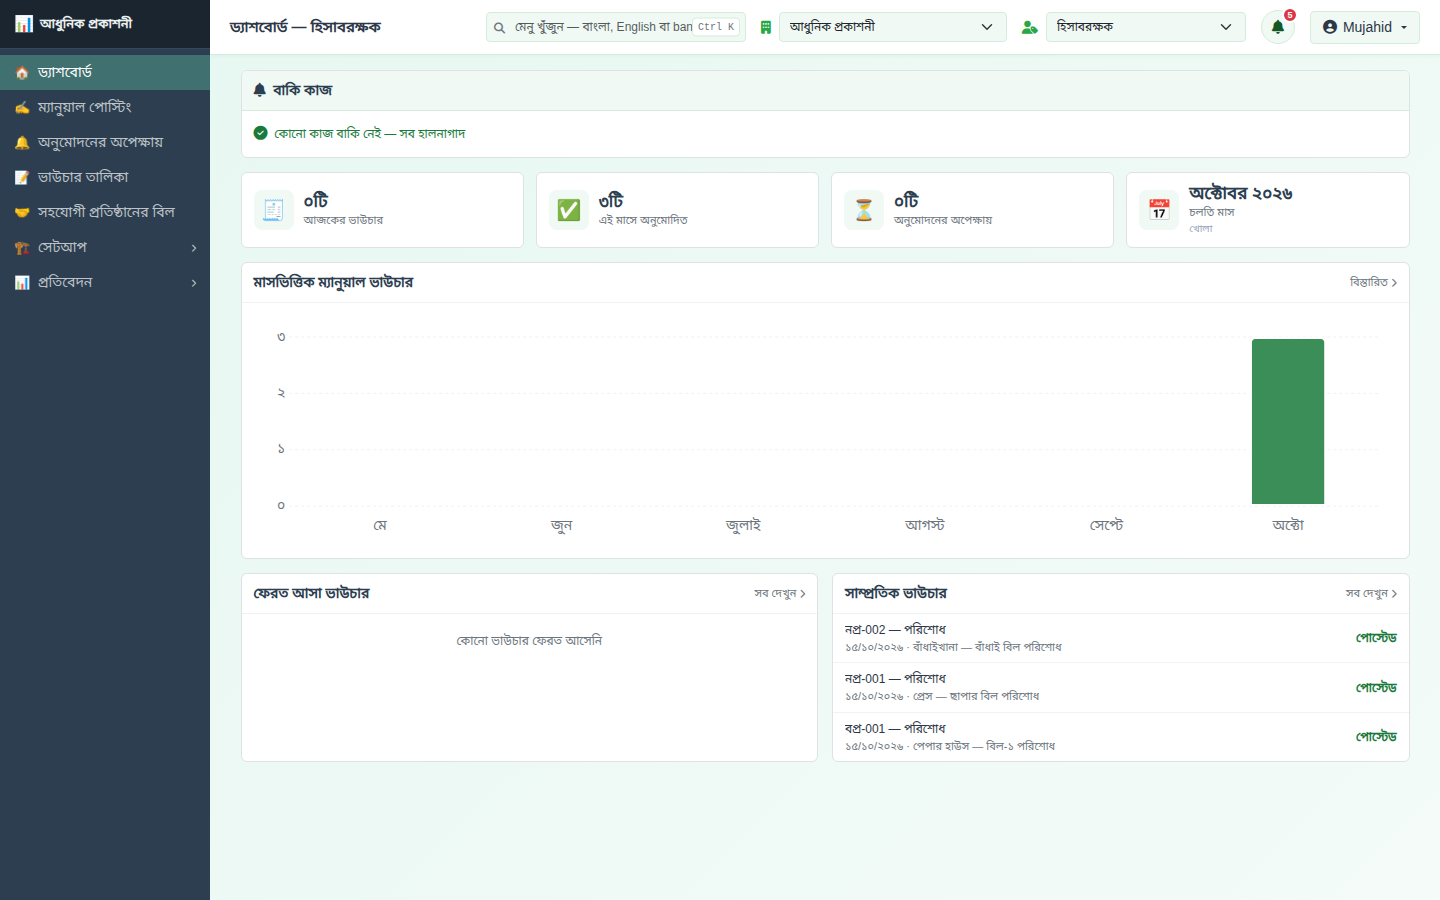Click the এই মাসে অনুমোদিত card label

point(643,220)
